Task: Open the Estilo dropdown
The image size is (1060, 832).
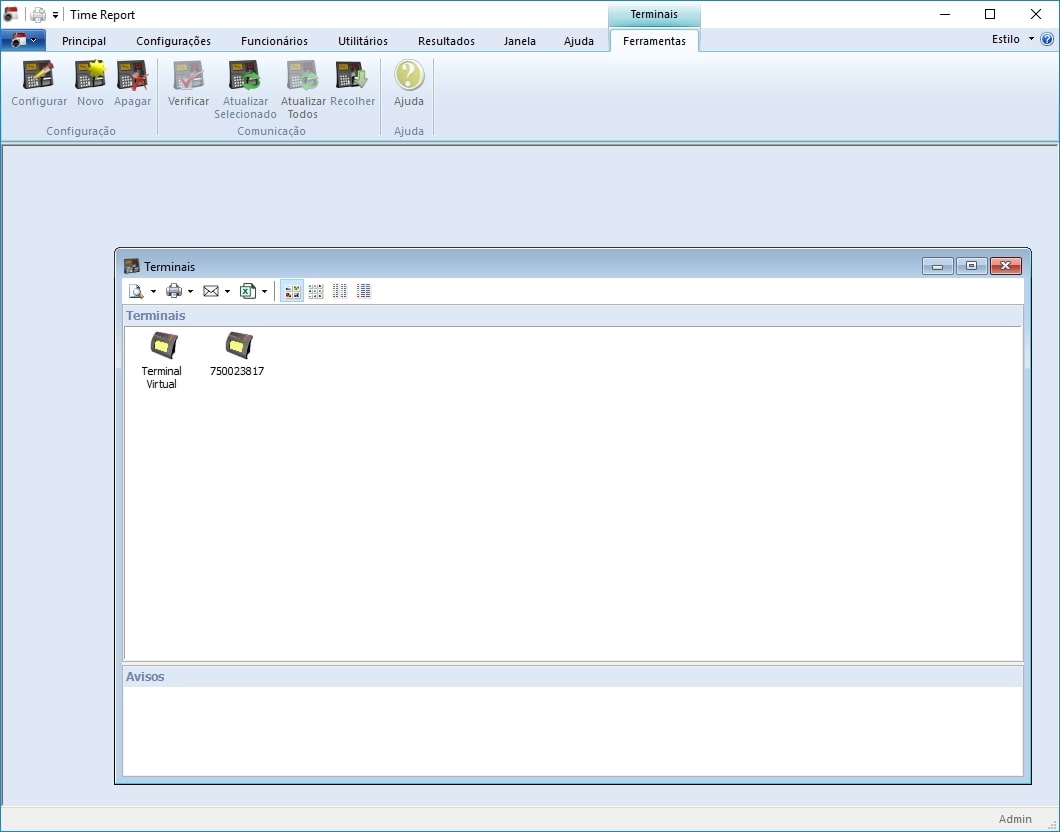Action: (x=1012, y=39)
